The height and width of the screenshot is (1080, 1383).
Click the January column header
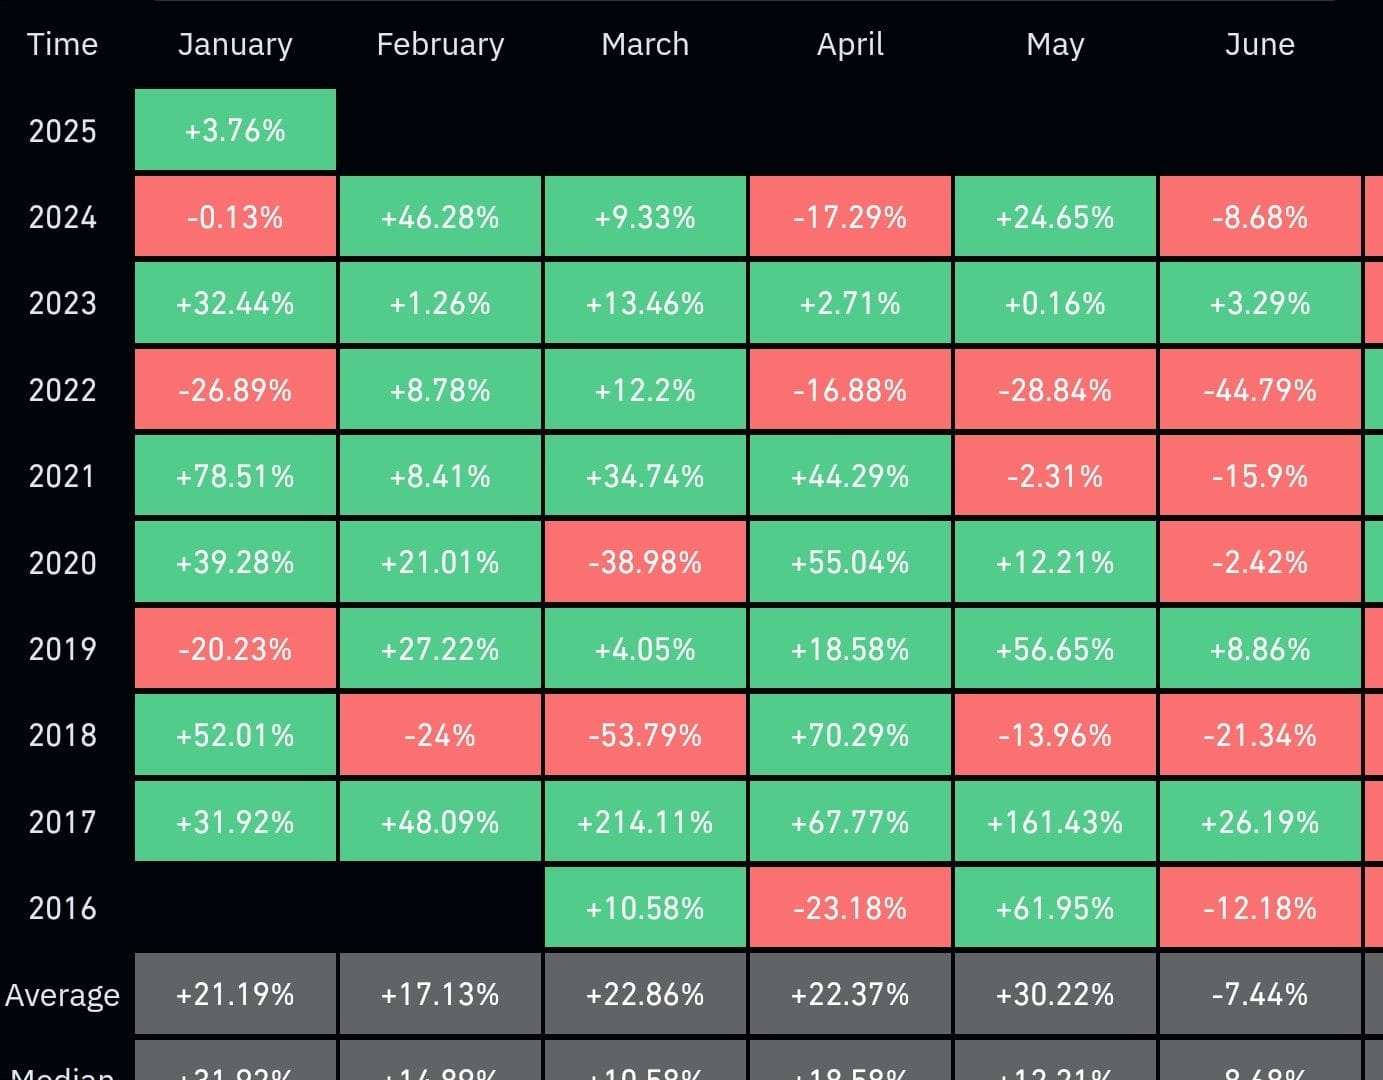click(x=235, y=44)
